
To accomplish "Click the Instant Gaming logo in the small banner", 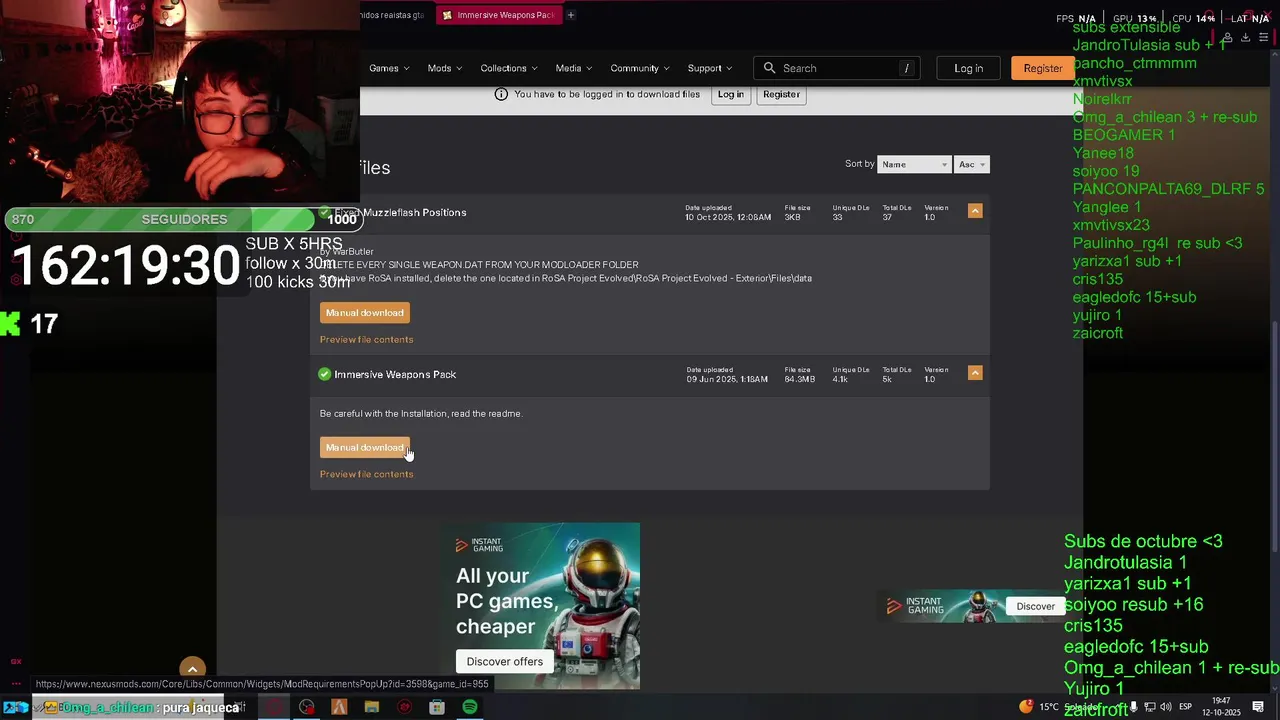I will tap(915, 606).
